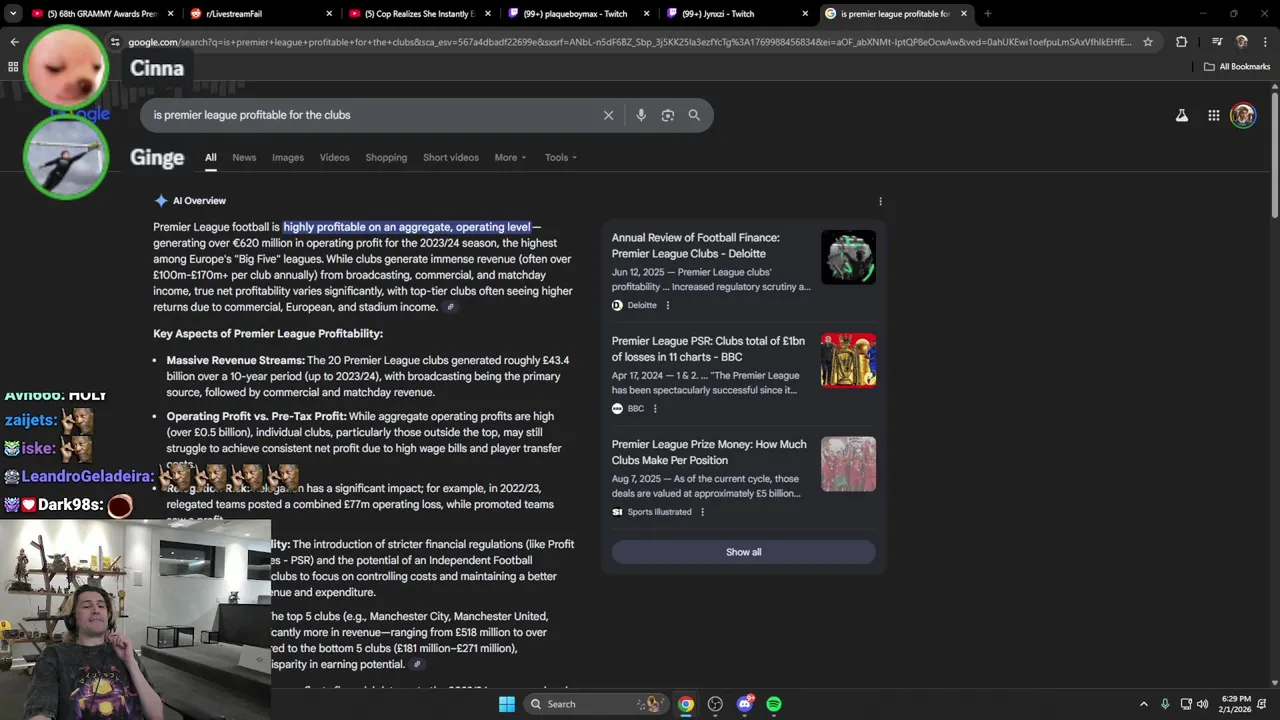Open the volume control in system tray

1202,704
